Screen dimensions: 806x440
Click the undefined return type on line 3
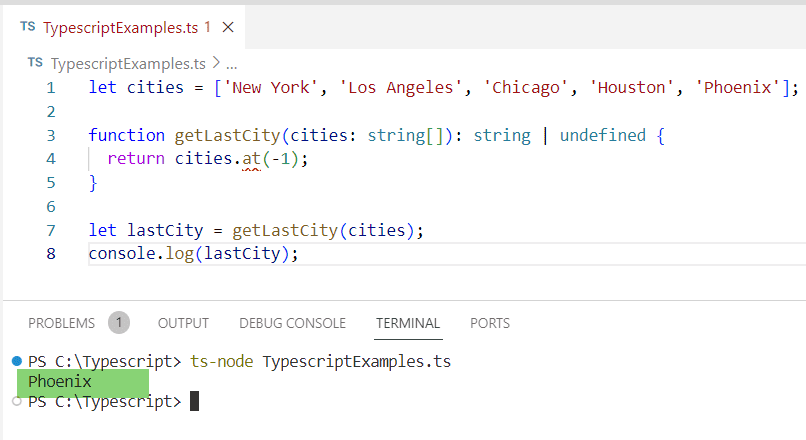click(602, 135)
